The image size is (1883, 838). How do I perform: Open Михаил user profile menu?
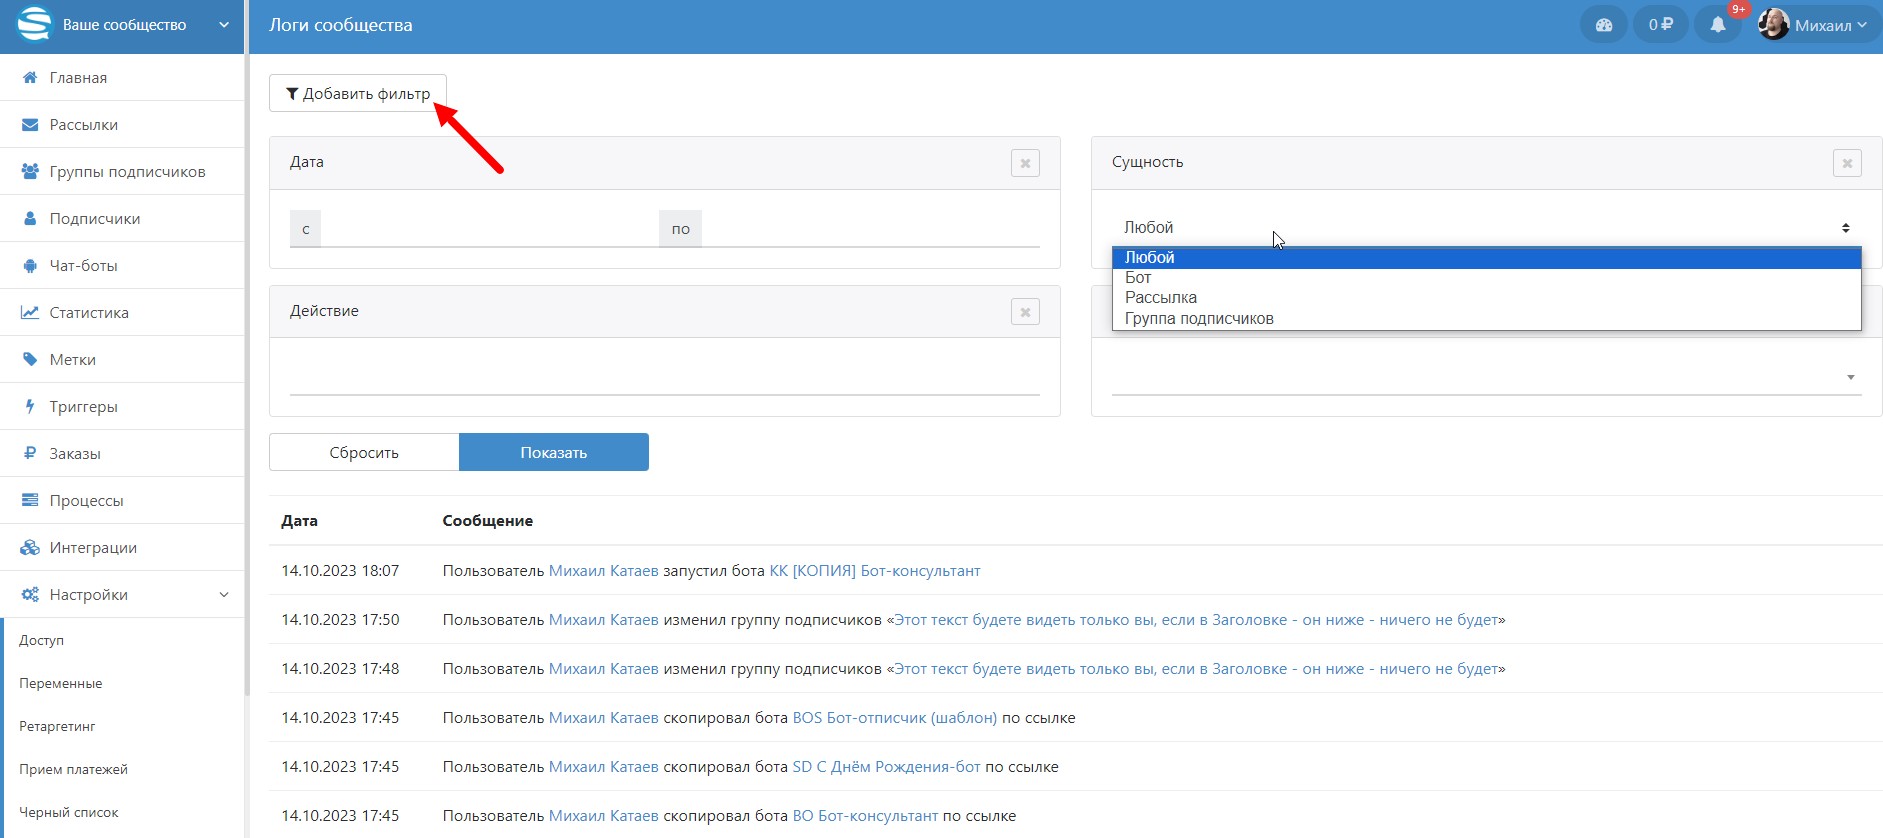tap(1813, 25)
